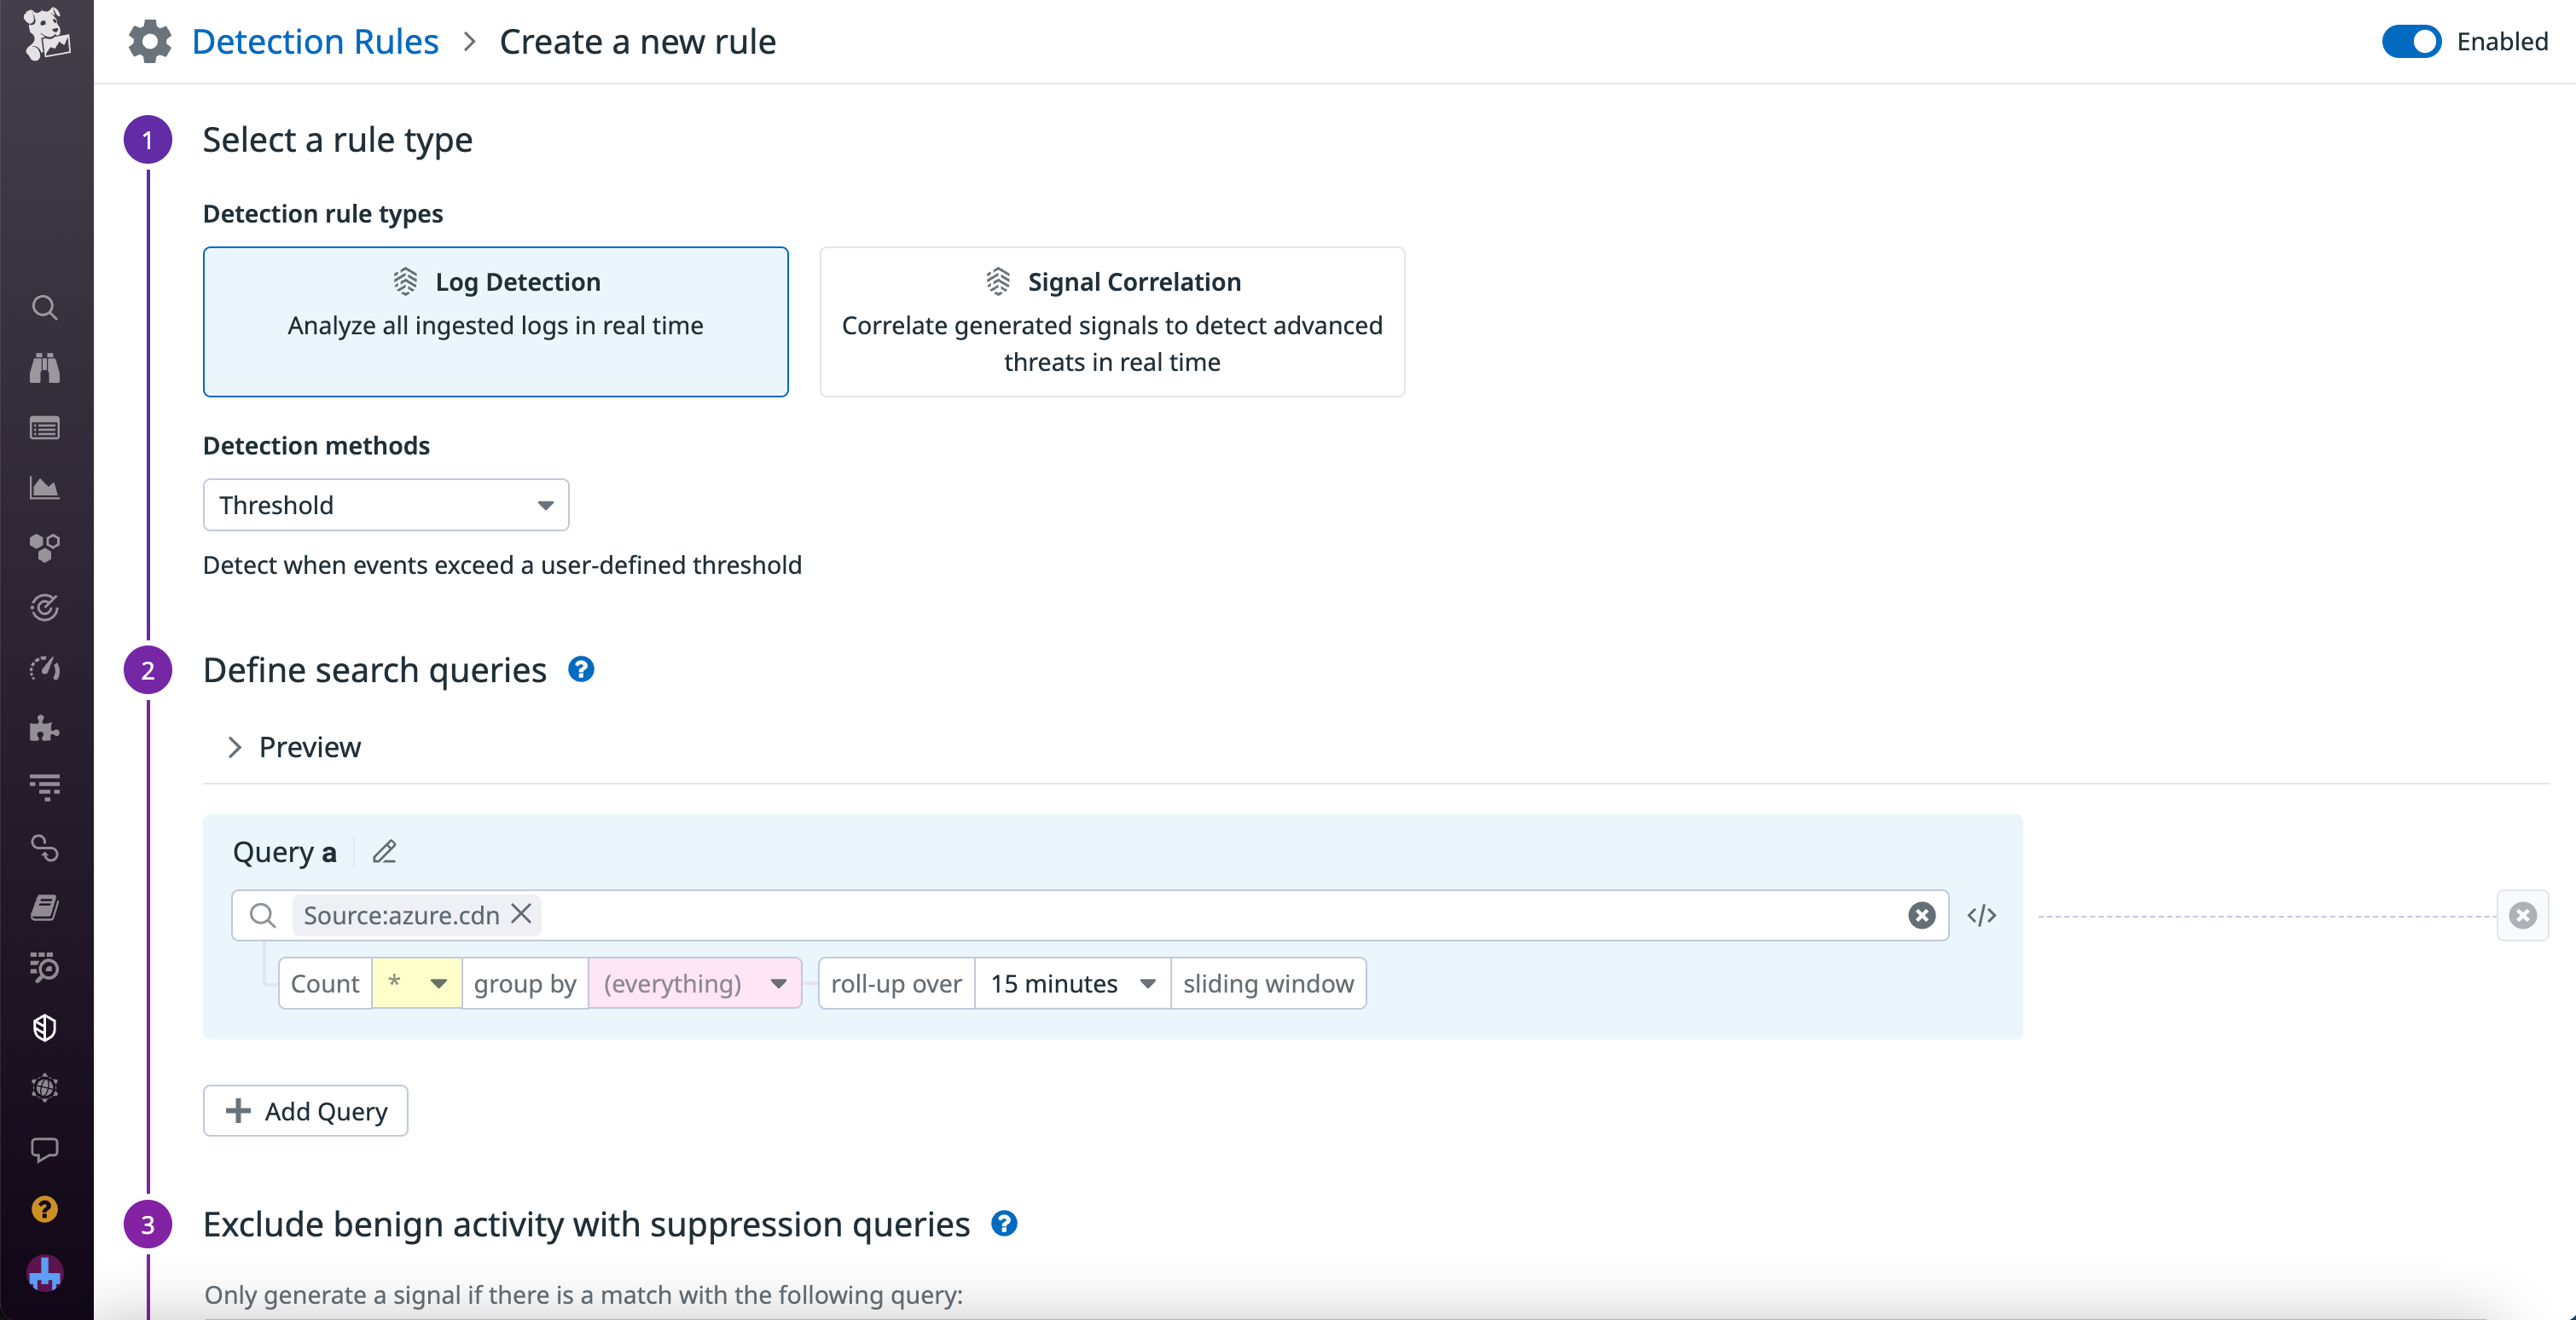Open the Integrations puzzle-piece sidebar icon

tap(45, 728)
